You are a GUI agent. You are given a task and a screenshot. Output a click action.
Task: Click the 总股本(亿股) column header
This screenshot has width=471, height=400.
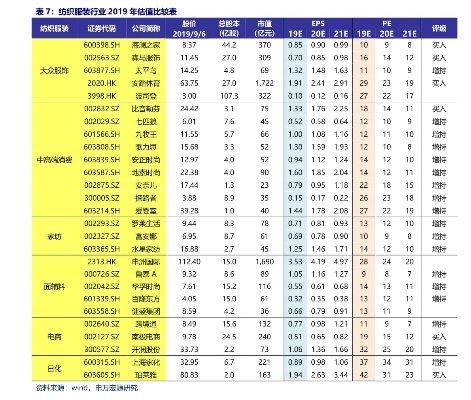click(229, 29)
